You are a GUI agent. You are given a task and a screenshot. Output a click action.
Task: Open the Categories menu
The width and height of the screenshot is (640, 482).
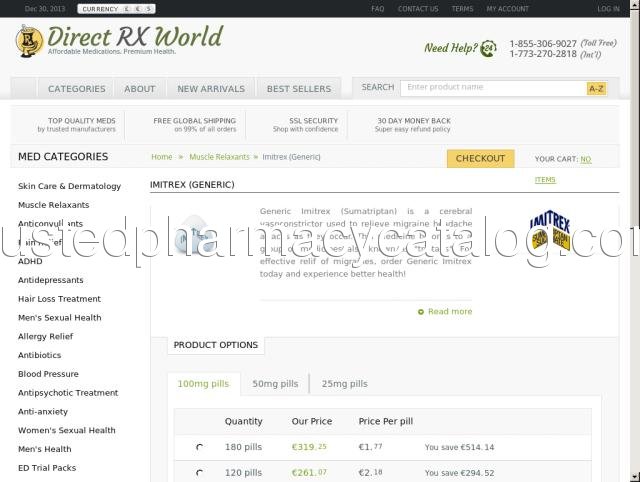click(77, 89)
